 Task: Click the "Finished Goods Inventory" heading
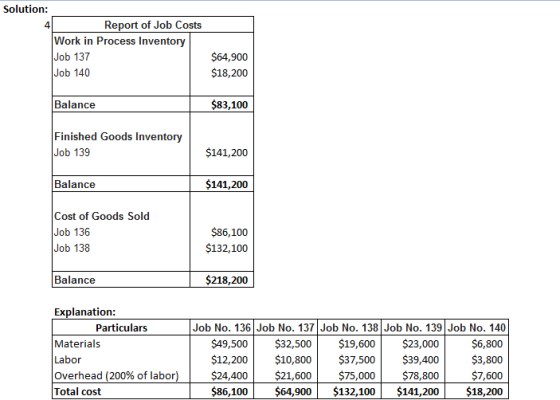(118, 136)
